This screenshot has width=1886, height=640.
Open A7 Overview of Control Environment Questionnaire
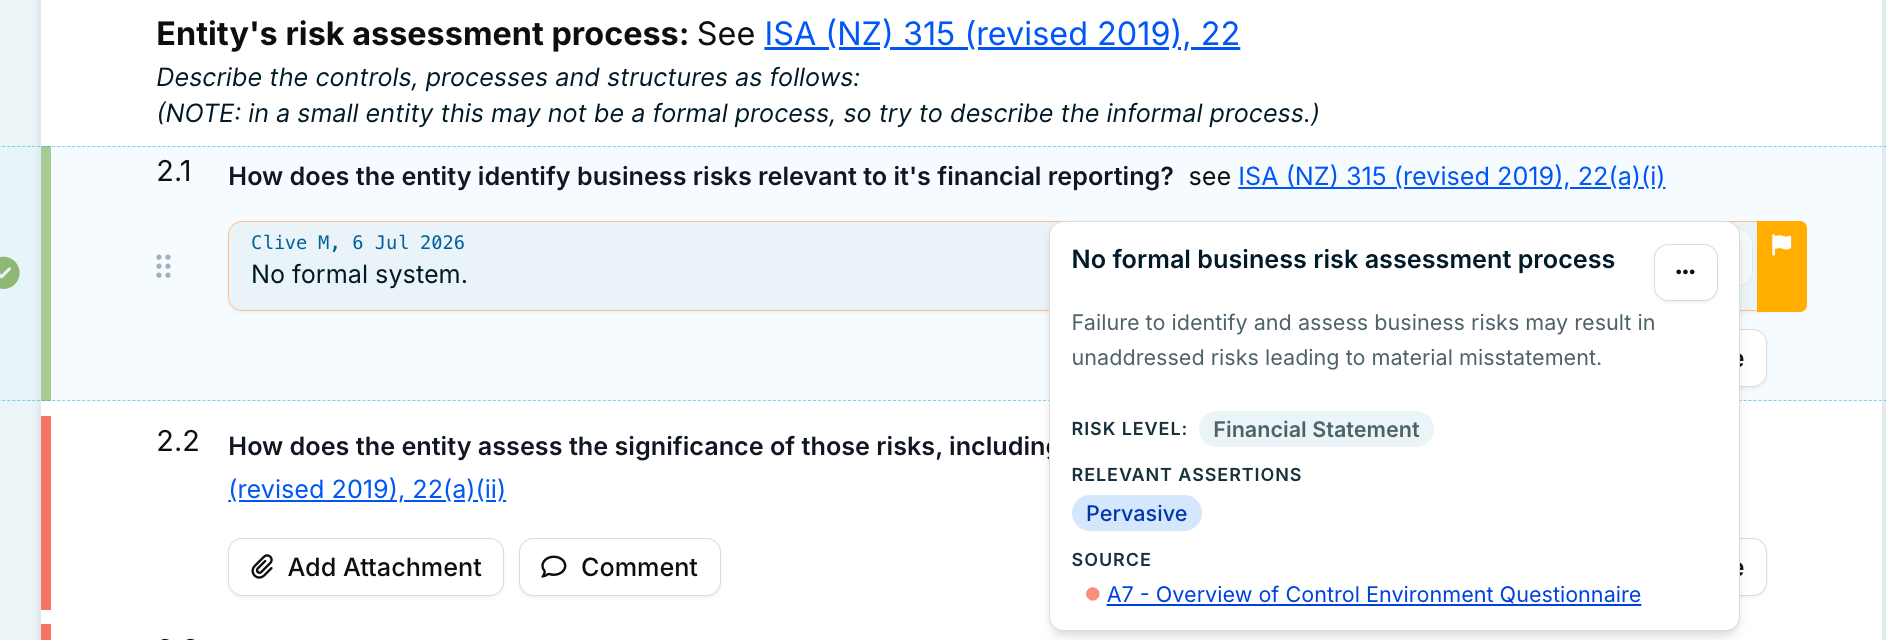[x=1374, y=594]
